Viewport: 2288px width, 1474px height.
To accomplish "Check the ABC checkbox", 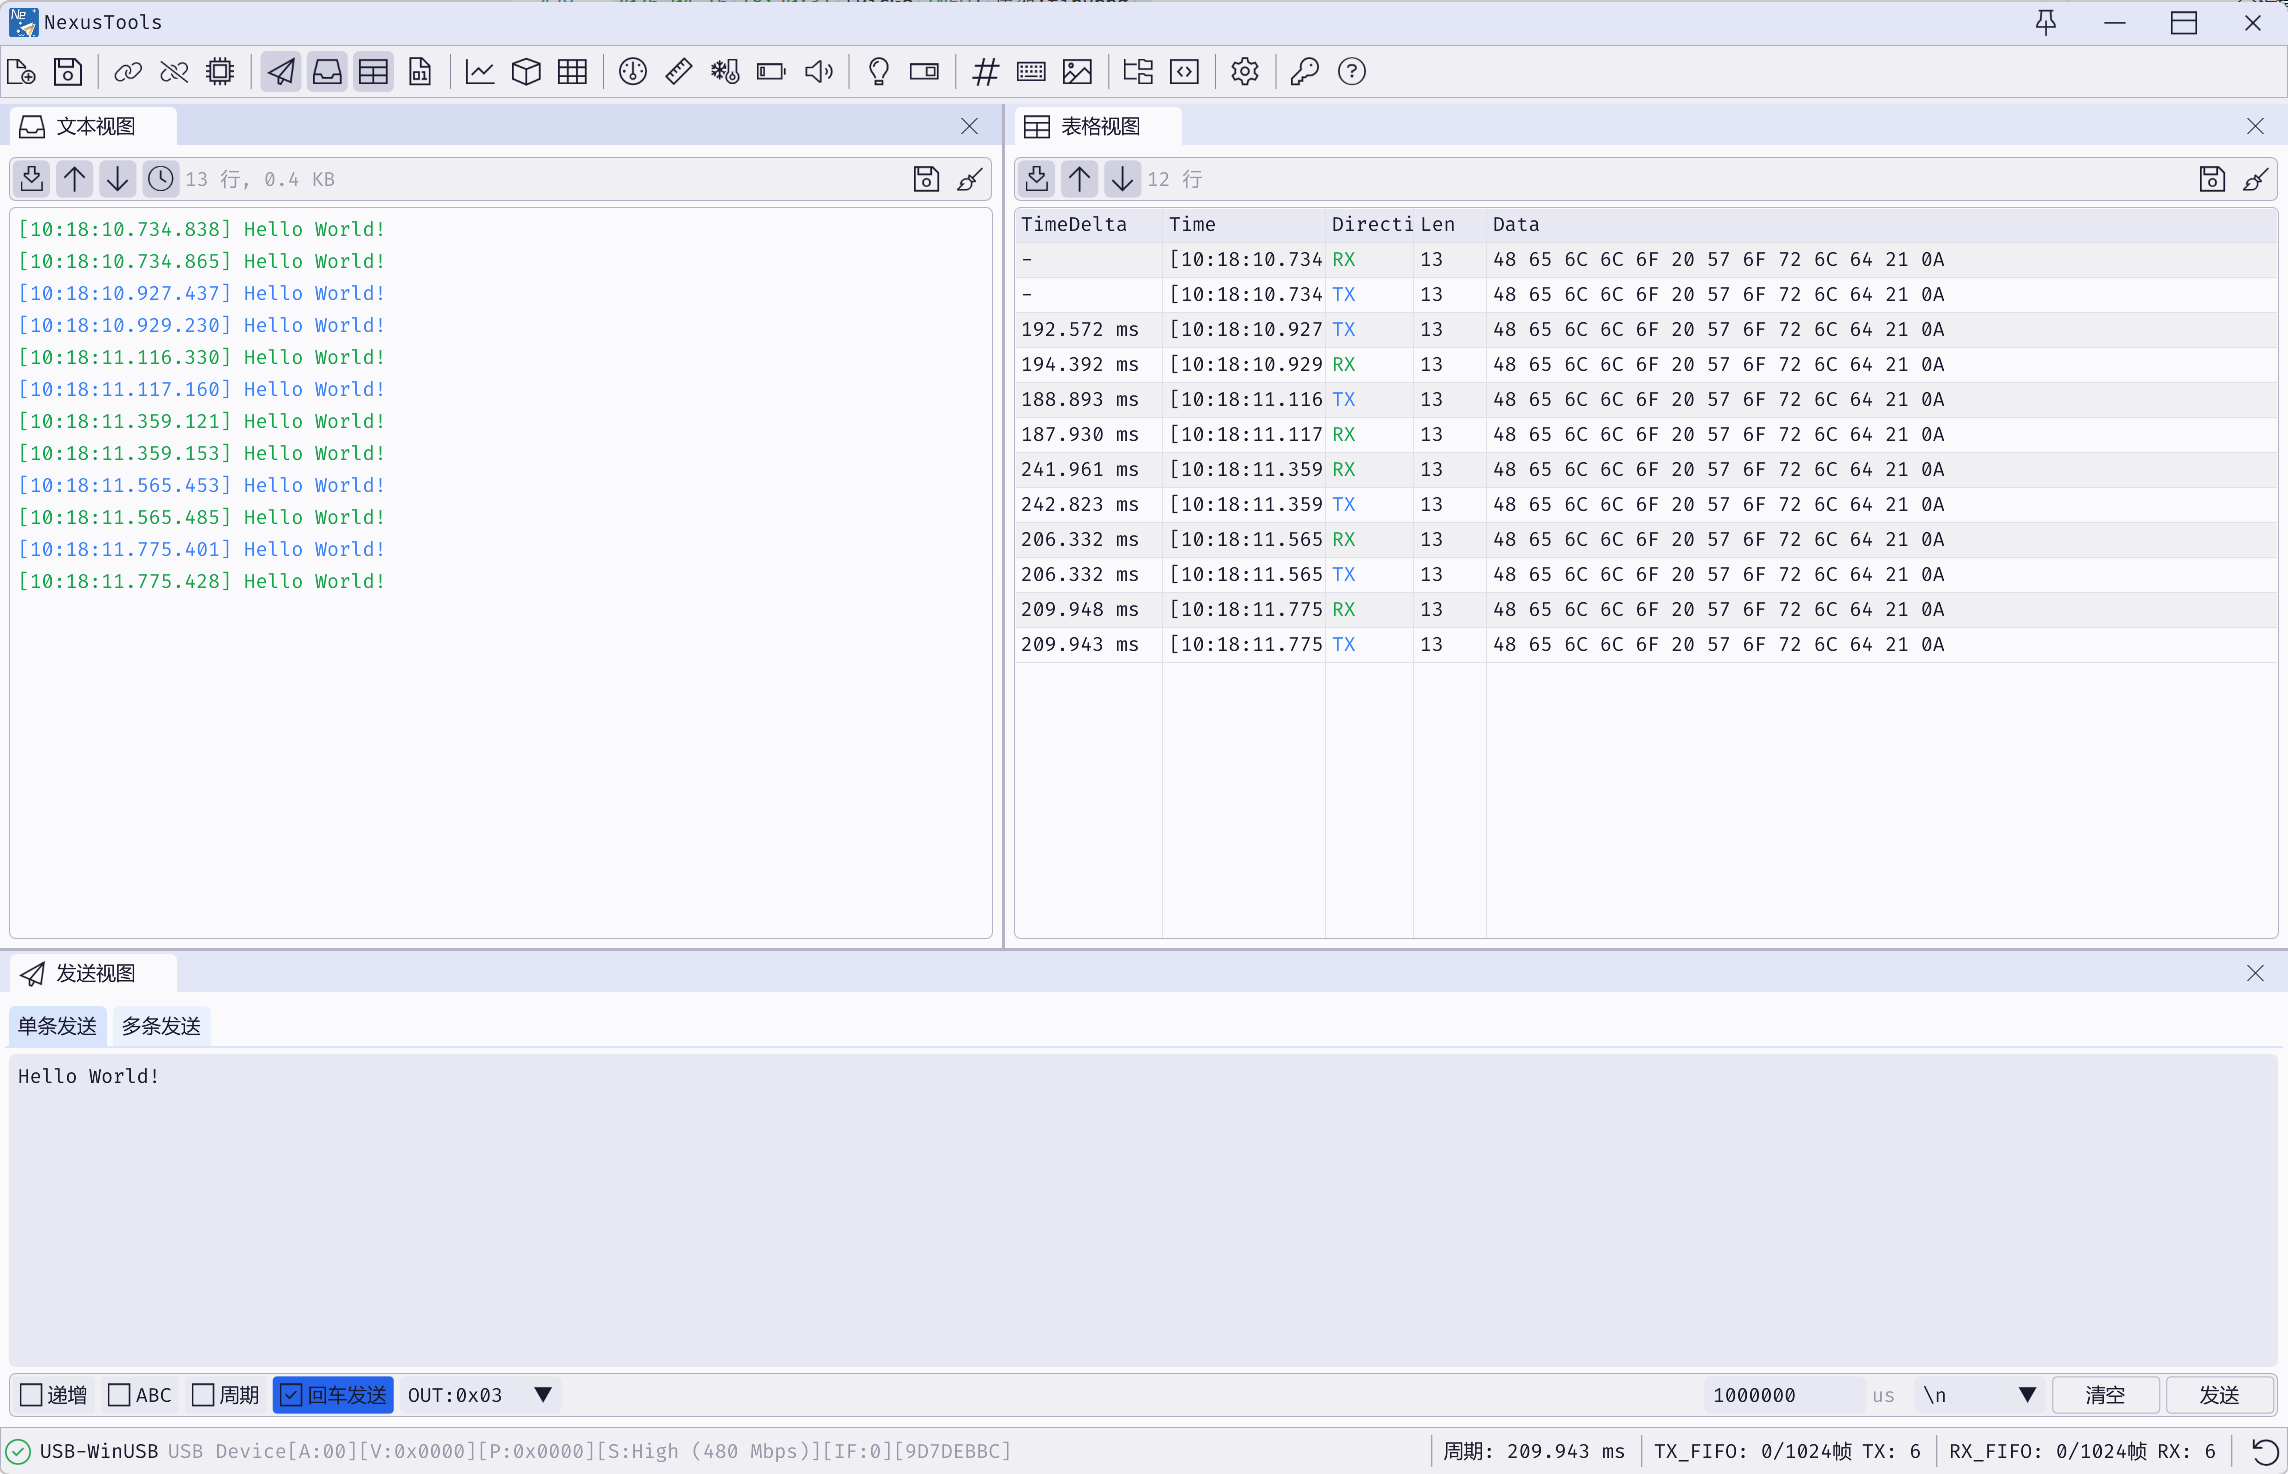I will (119, 1395).
